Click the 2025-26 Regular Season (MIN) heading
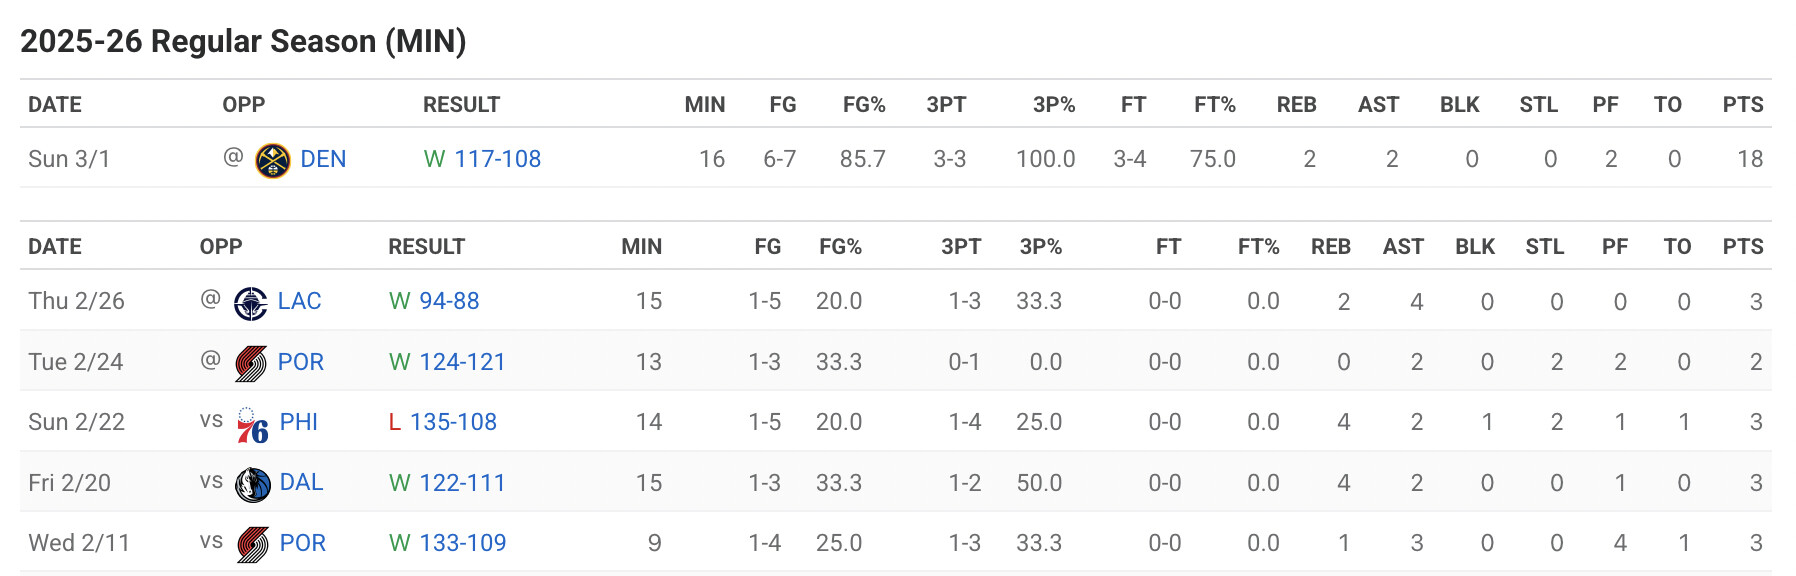1796x576 pixels. [x=243, y=41]
